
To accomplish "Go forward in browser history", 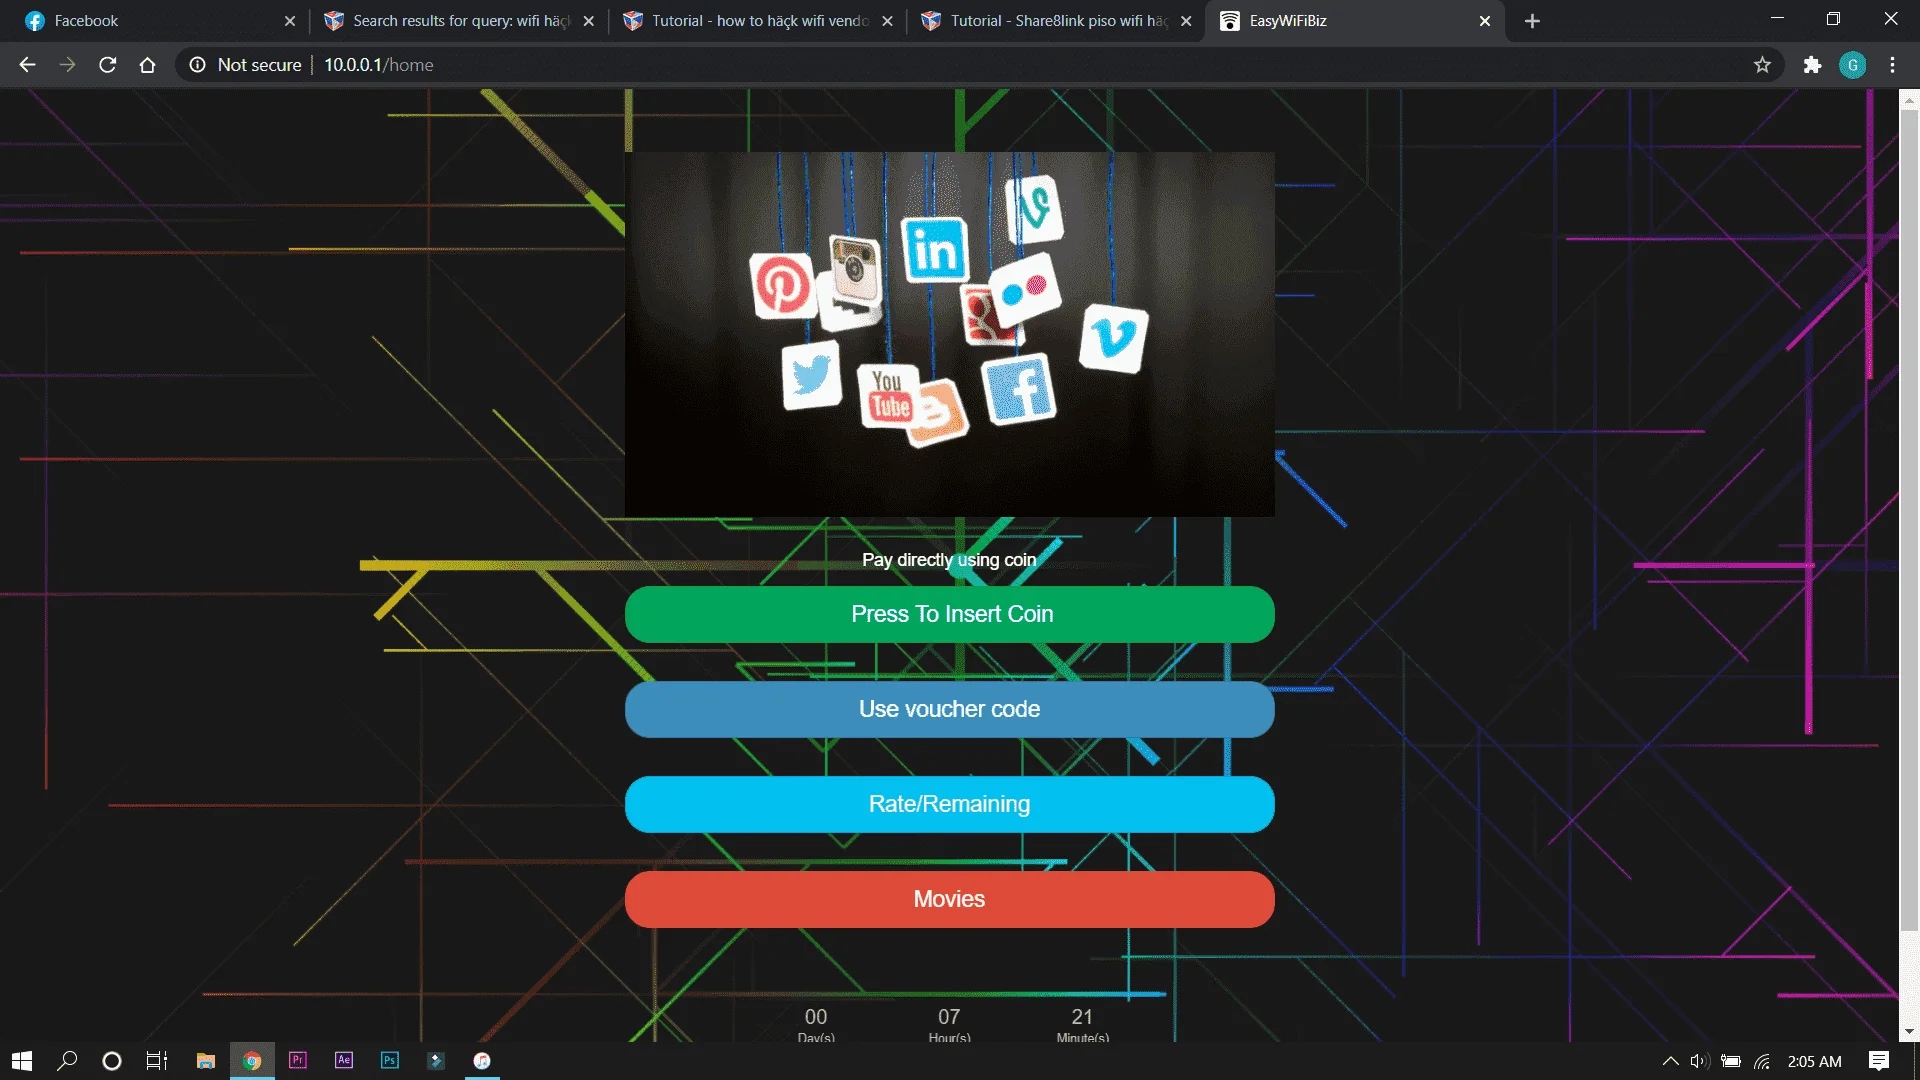I will 67,65.
